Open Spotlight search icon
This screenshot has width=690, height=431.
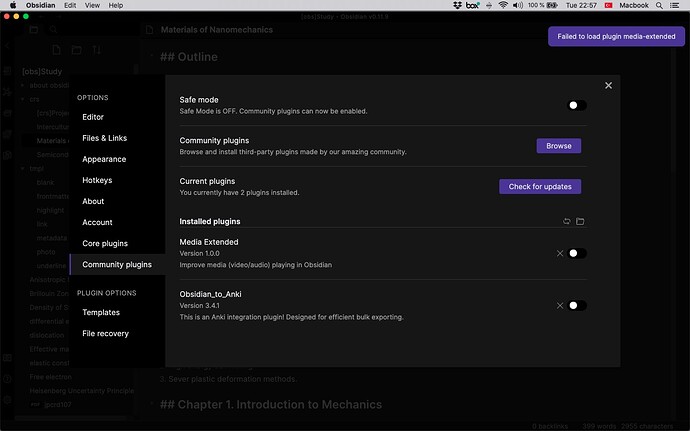point(659,5)
